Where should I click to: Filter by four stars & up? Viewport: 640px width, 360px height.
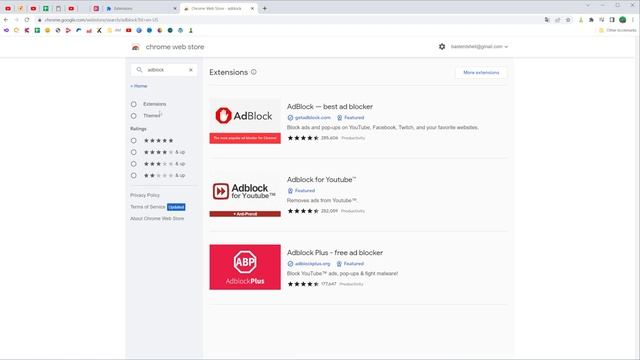(133, 152)
